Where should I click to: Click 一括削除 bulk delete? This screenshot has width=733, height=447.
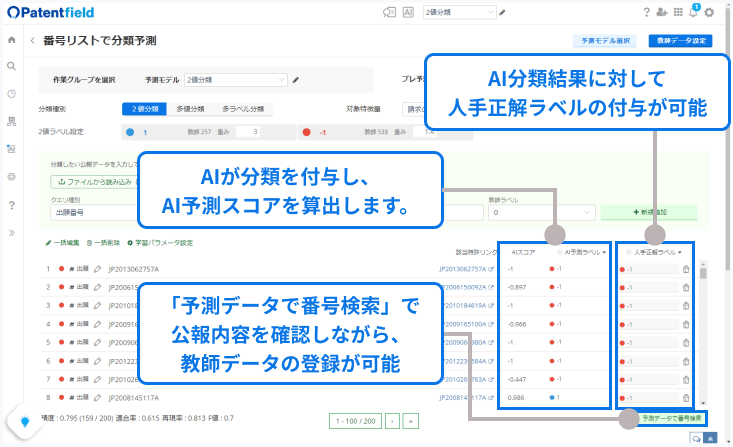pos(103,243)
